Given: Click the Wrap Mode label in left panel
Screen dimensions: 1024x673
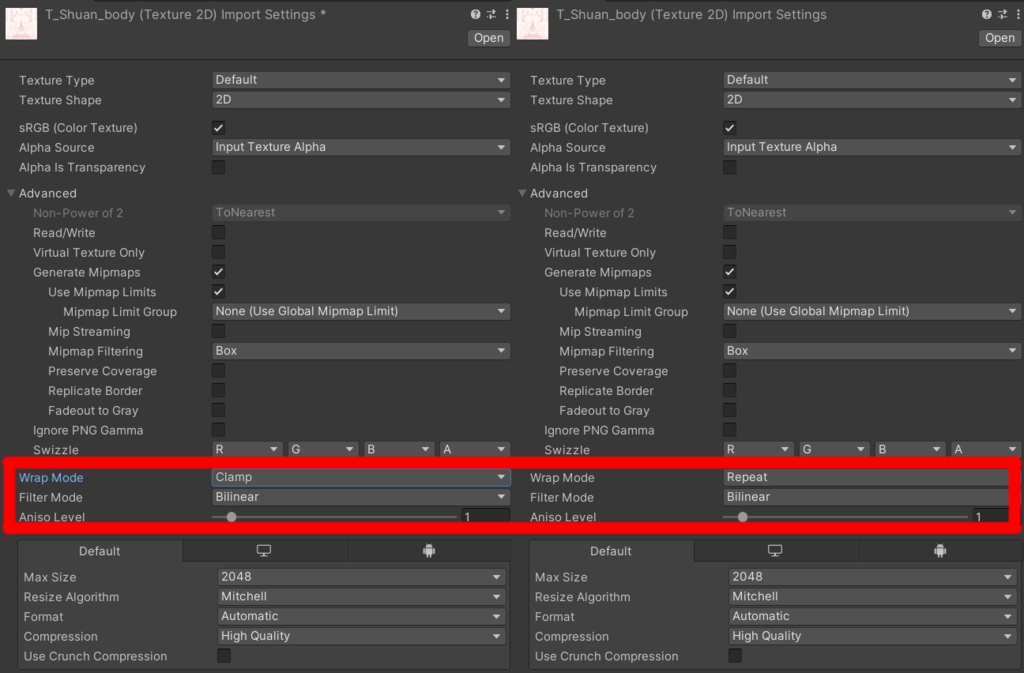Looking at the screenshot, I should [51, 478].
